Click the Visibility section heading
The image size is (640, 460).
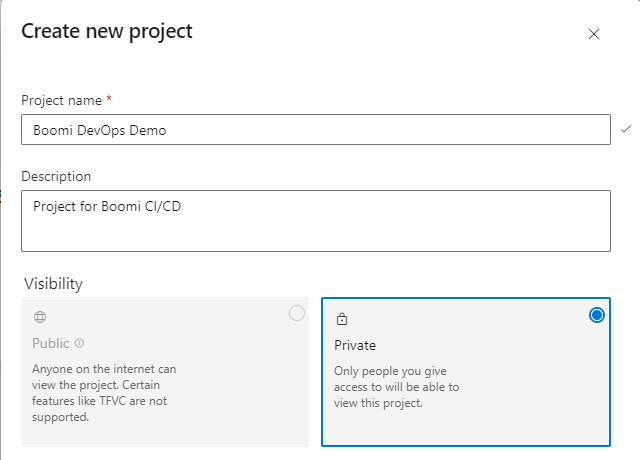pyautogui.click(x=53, y=284)
